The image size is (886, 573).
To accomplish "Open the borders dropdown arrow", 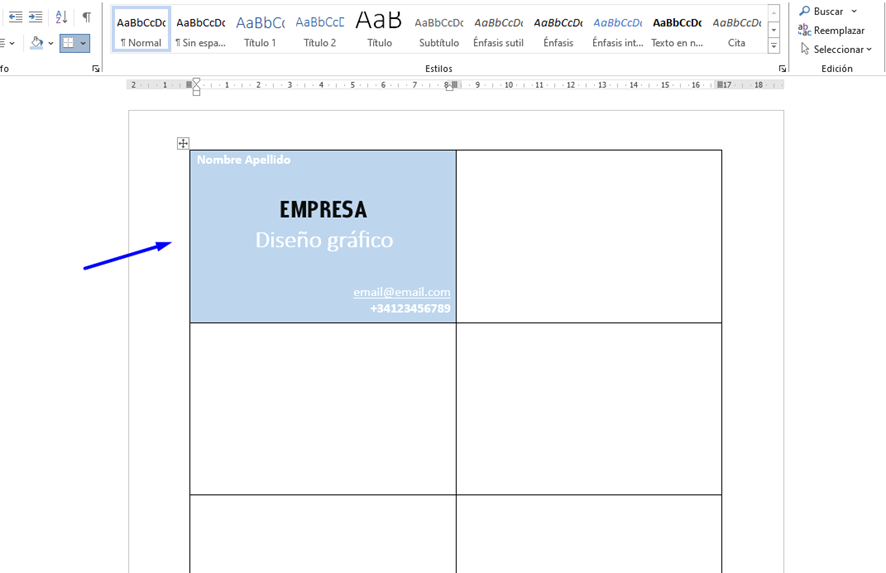I will [x=83, y=43].
